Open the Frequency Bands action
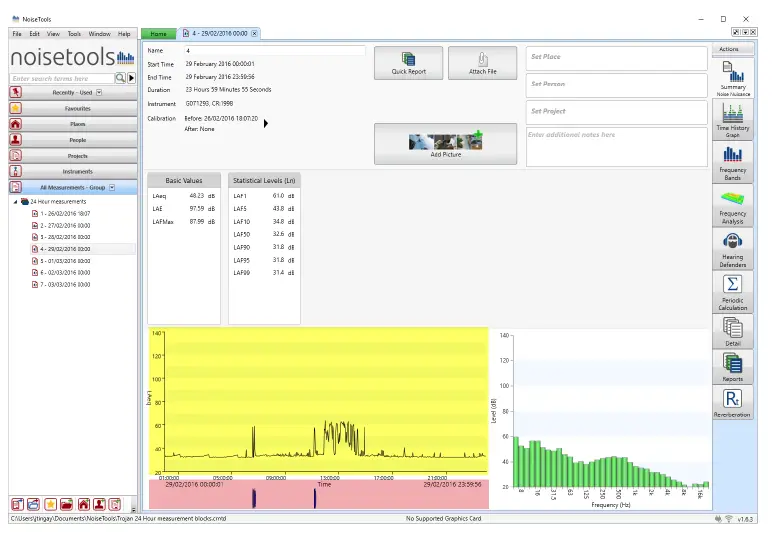 coord(732,162)
